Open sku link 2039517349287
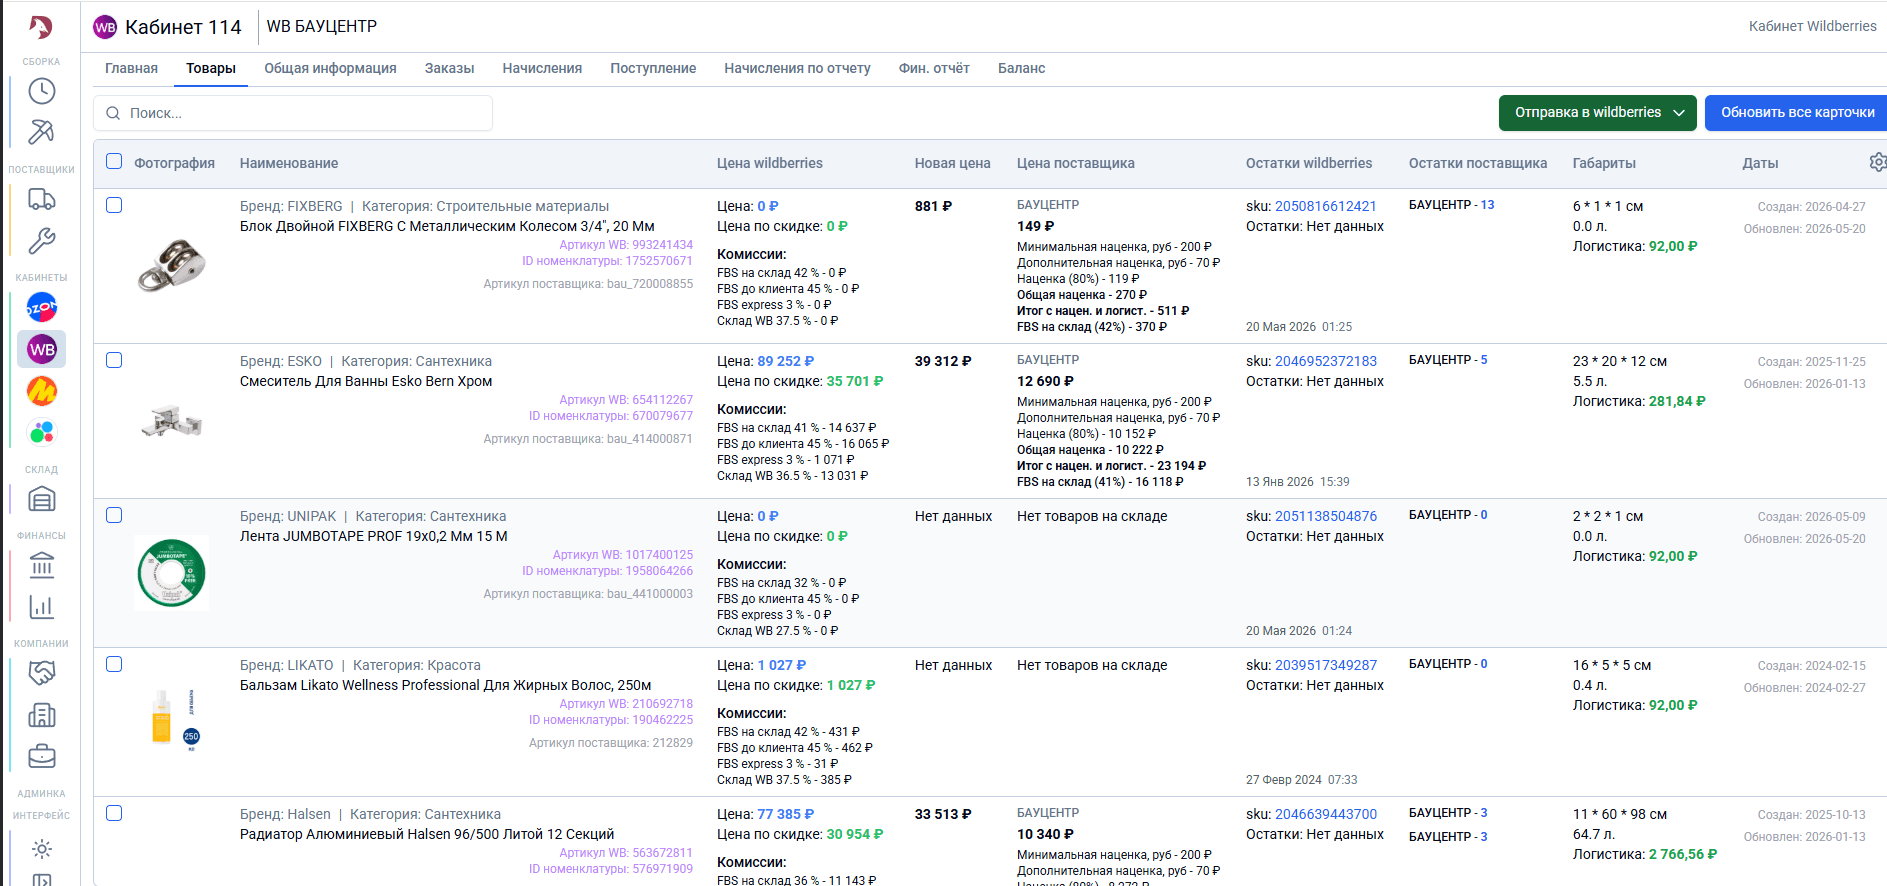Screen dimensions: 1887x886 pos(1325,665)
